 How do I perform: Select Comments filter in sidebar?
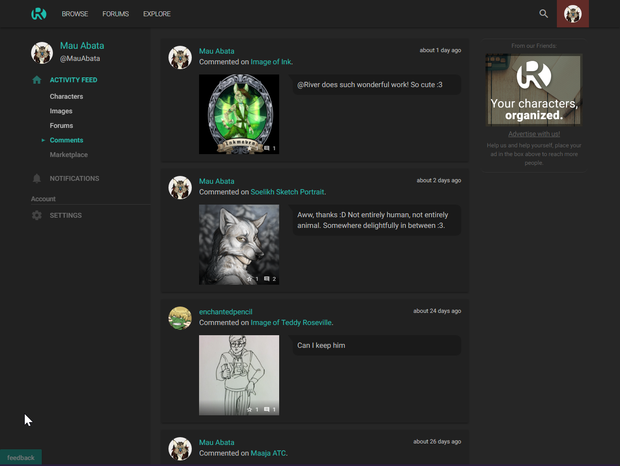[x=66, y=140]
